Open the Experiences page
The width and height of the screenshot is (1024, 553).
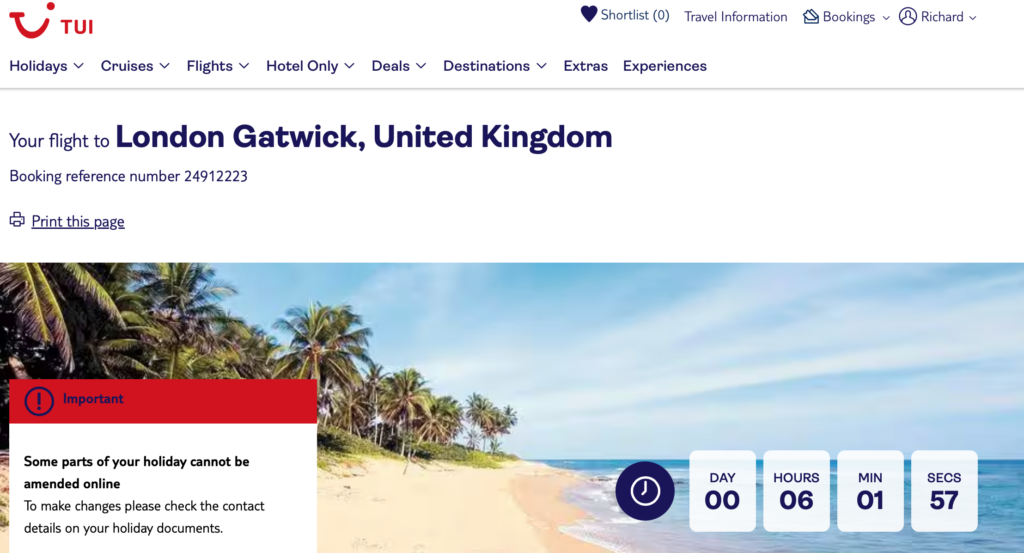[665, 66]
